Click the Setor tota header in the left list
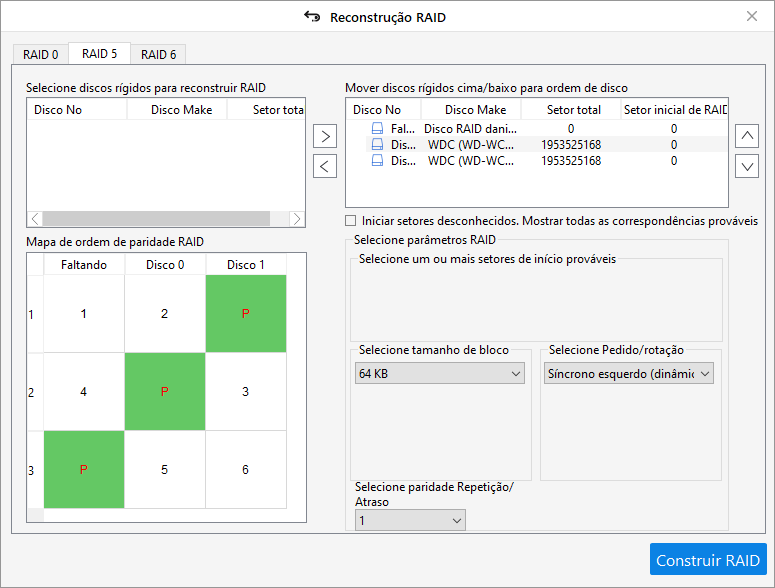775x588 pixels. tap(266, 110)
